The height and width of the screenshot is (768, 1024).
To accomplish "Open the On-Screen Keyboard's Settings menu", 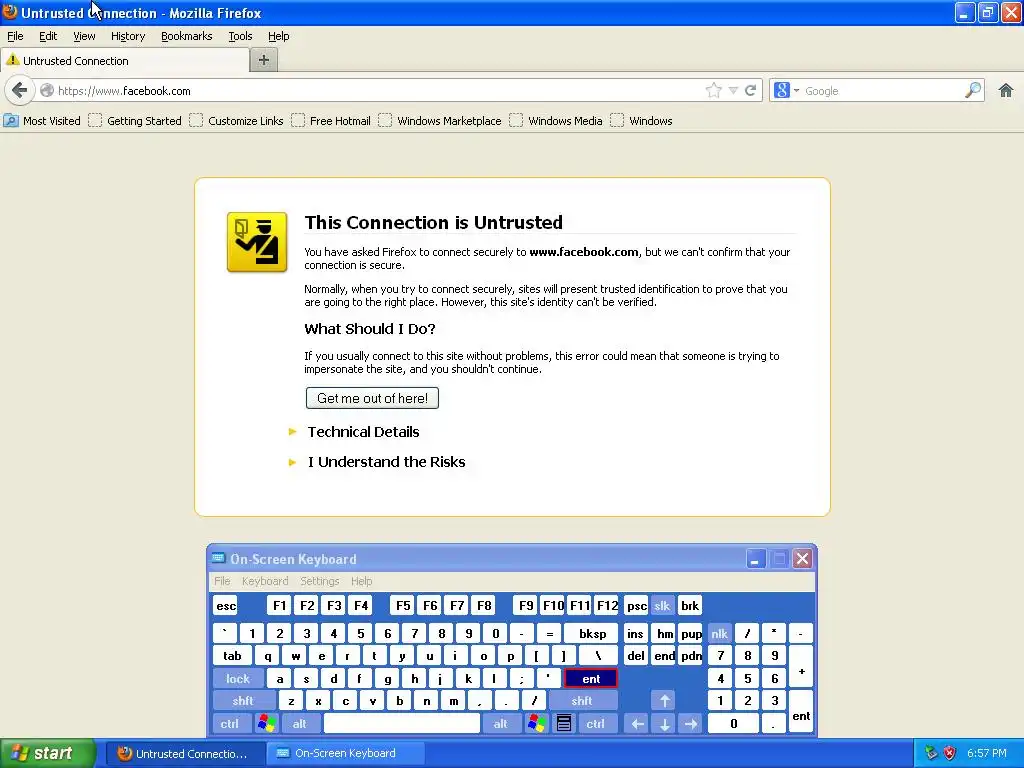I will pos(319,581).
